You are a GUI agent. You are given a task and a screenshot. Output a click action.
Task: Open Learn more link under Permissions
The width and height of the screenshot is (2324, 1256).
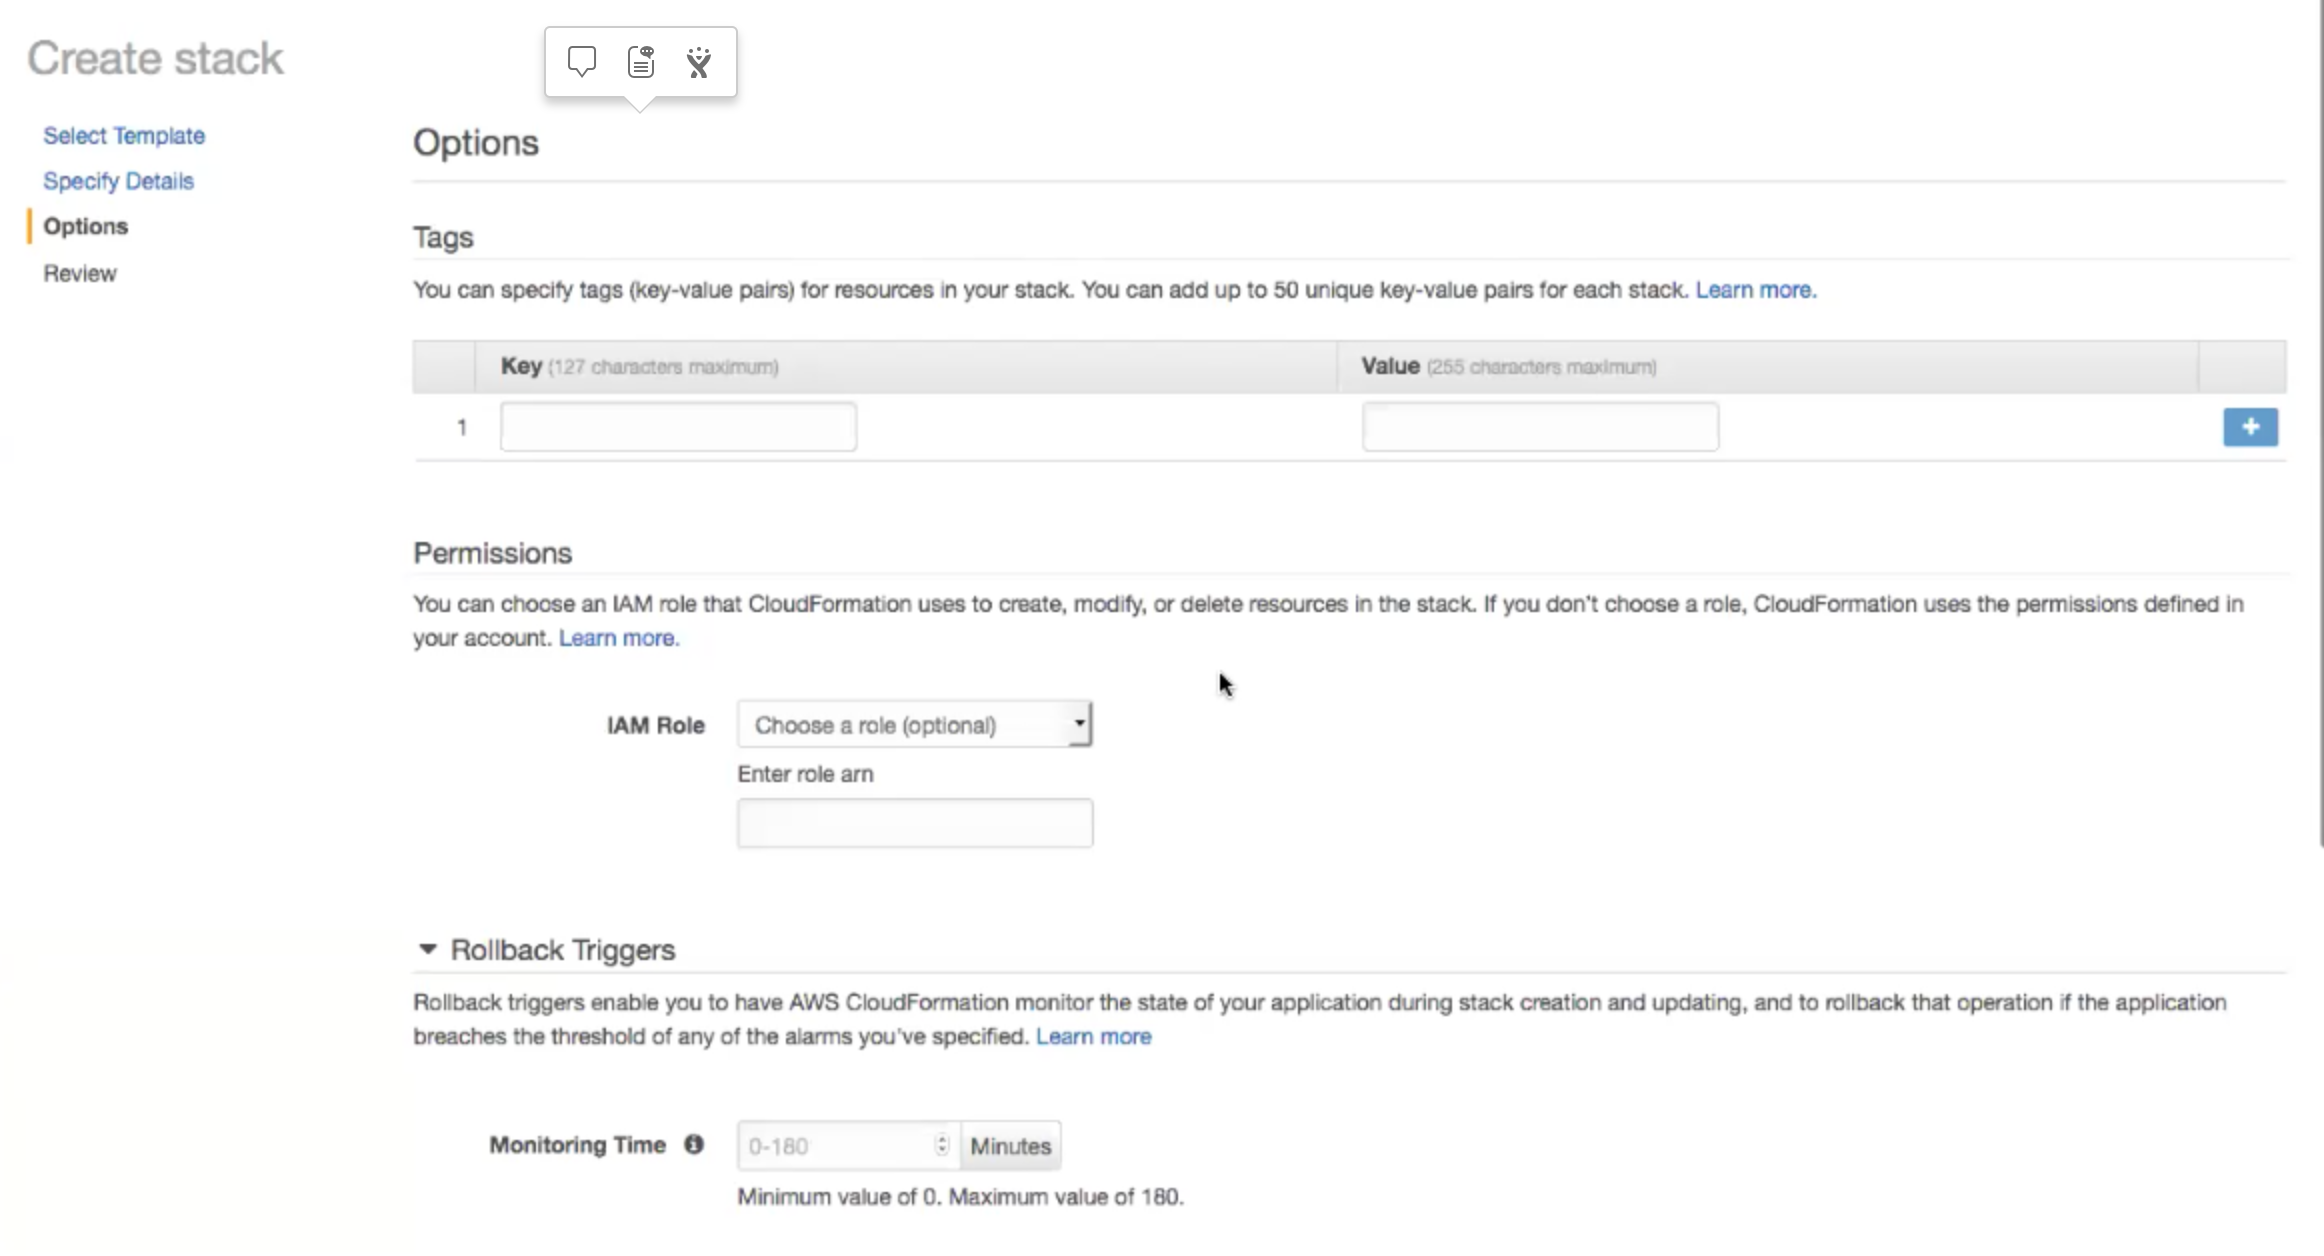pyautogui.click(x=618, y=638)
